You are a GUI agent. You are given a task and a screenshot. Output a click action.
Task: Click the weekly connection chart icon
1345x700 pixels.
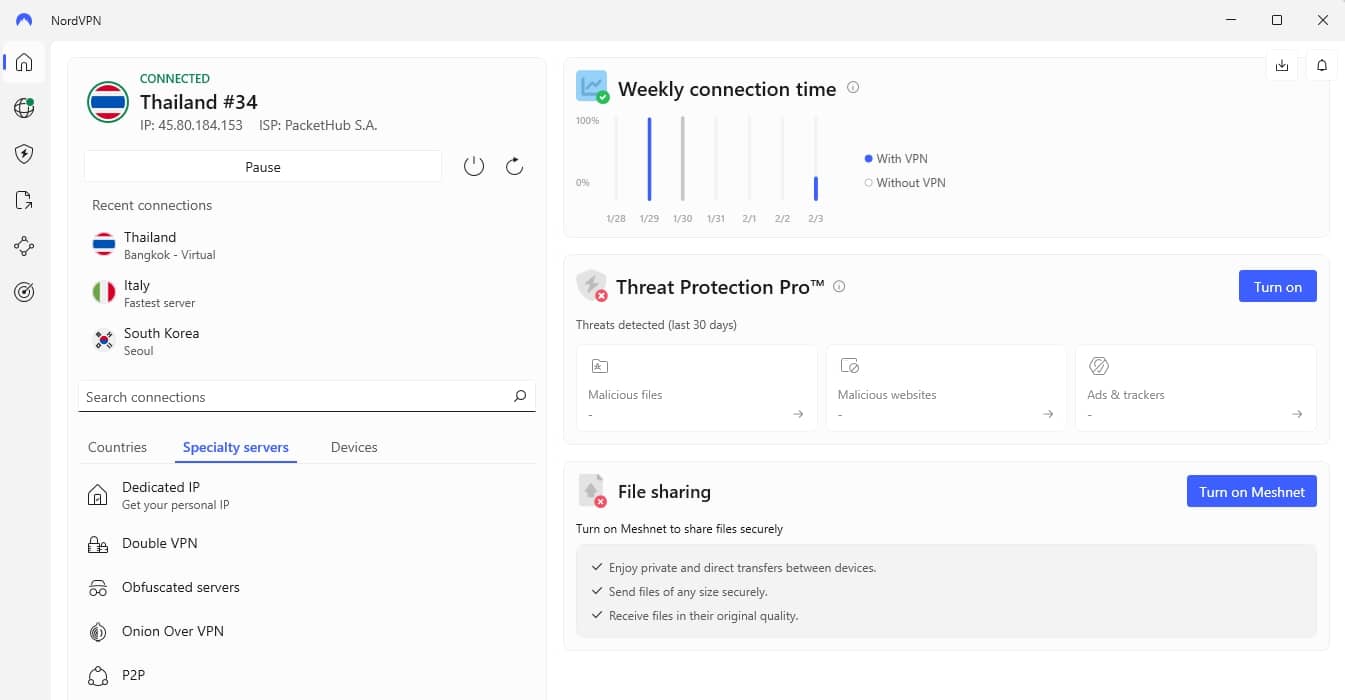(592, 87)
